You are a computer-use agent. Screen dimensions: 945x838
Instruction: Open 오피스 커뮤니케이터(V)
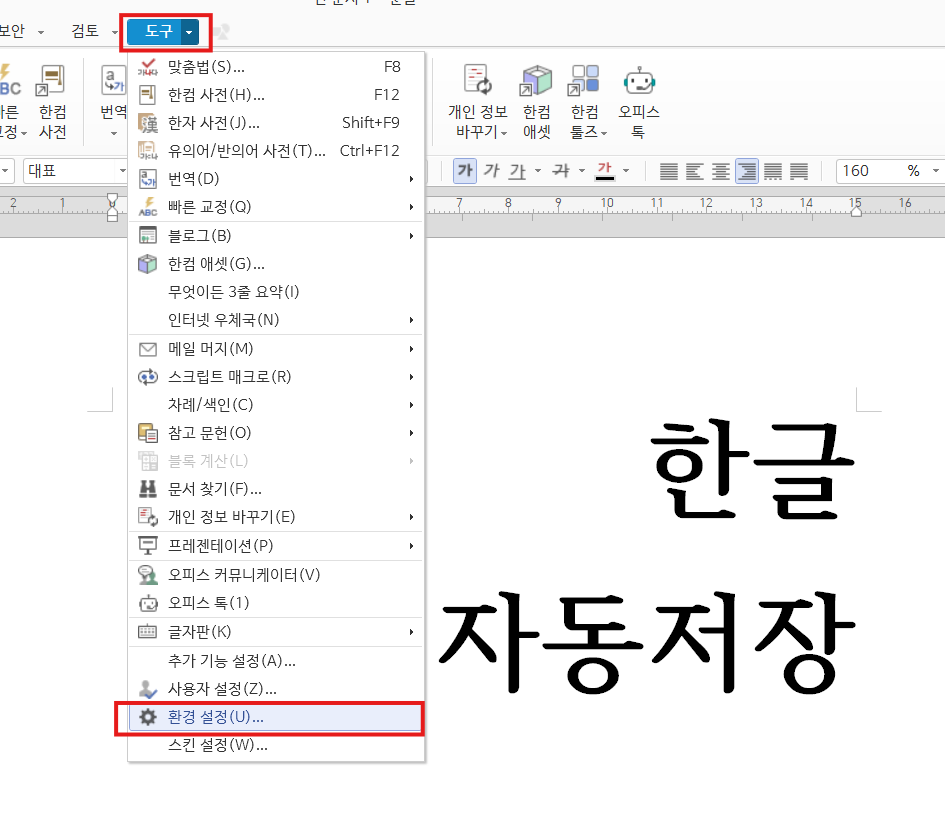click(x=276, y=575)
